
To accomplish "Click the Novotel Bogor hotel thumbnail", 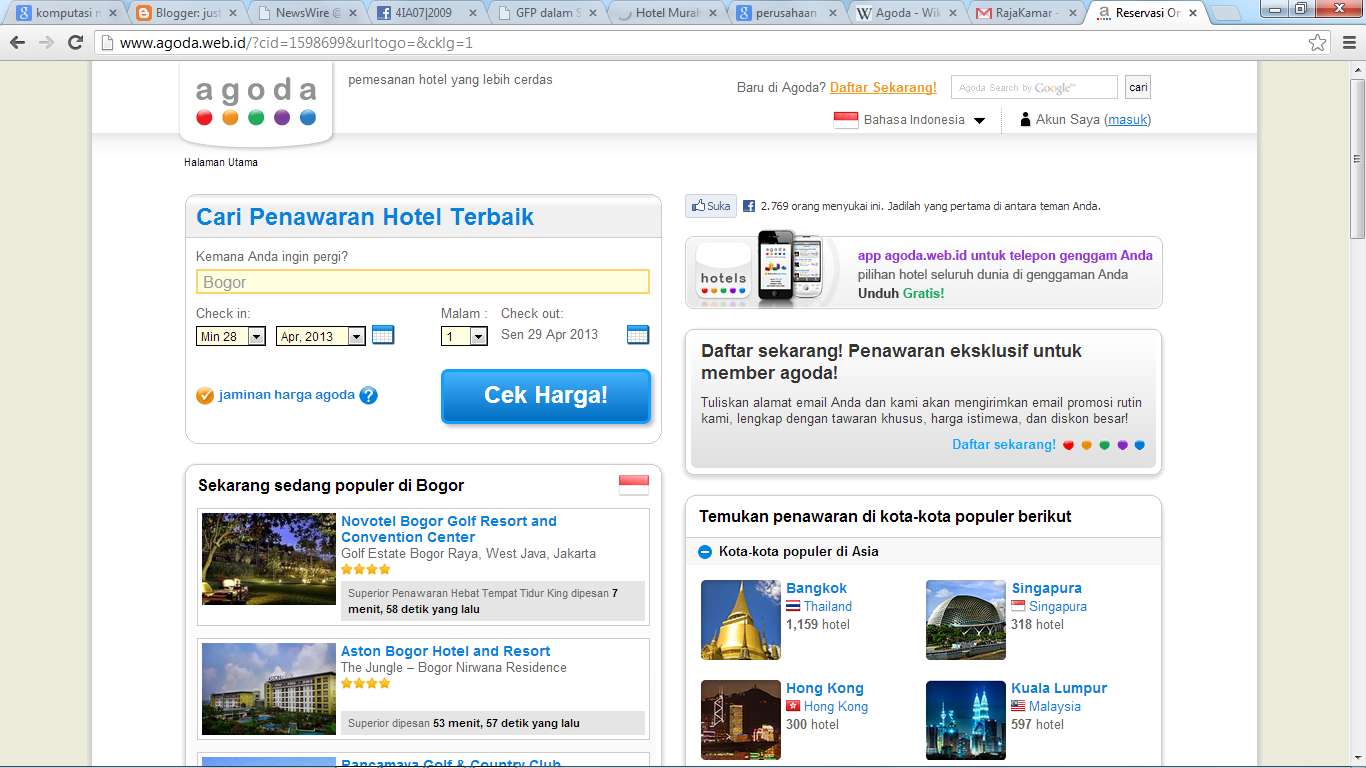I will coord(269,559).
